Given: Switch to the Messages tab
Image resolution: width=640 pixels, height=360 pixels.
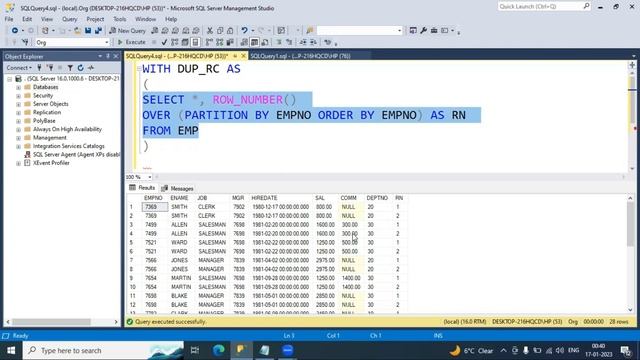Looking at the screenshot, I should [x=178, y=188].
